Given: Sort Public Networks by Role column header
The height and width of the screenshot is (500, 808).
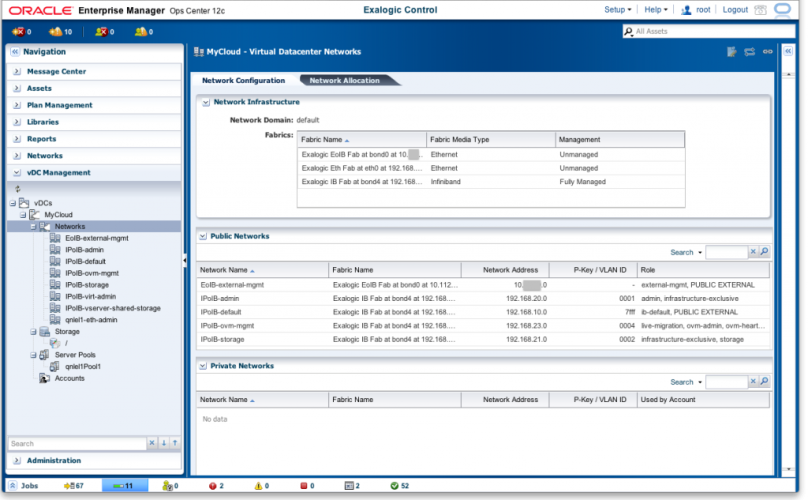Looking at the screenshot, I should coord(703,270).
